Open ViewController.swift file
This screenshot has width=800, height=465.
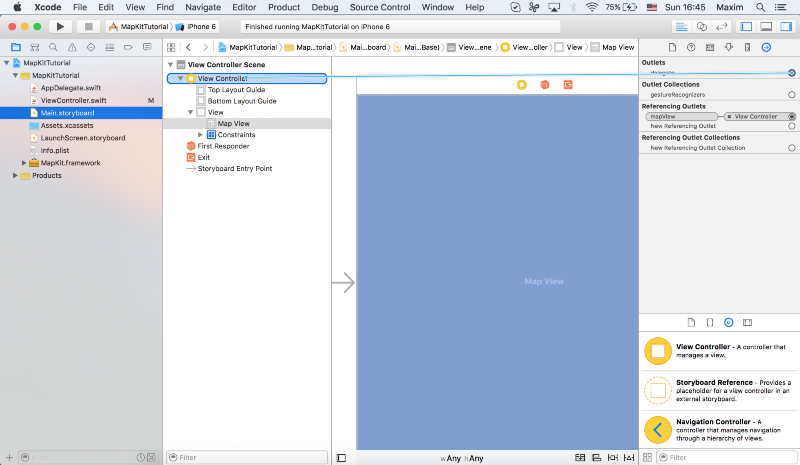tap(73, 101)
